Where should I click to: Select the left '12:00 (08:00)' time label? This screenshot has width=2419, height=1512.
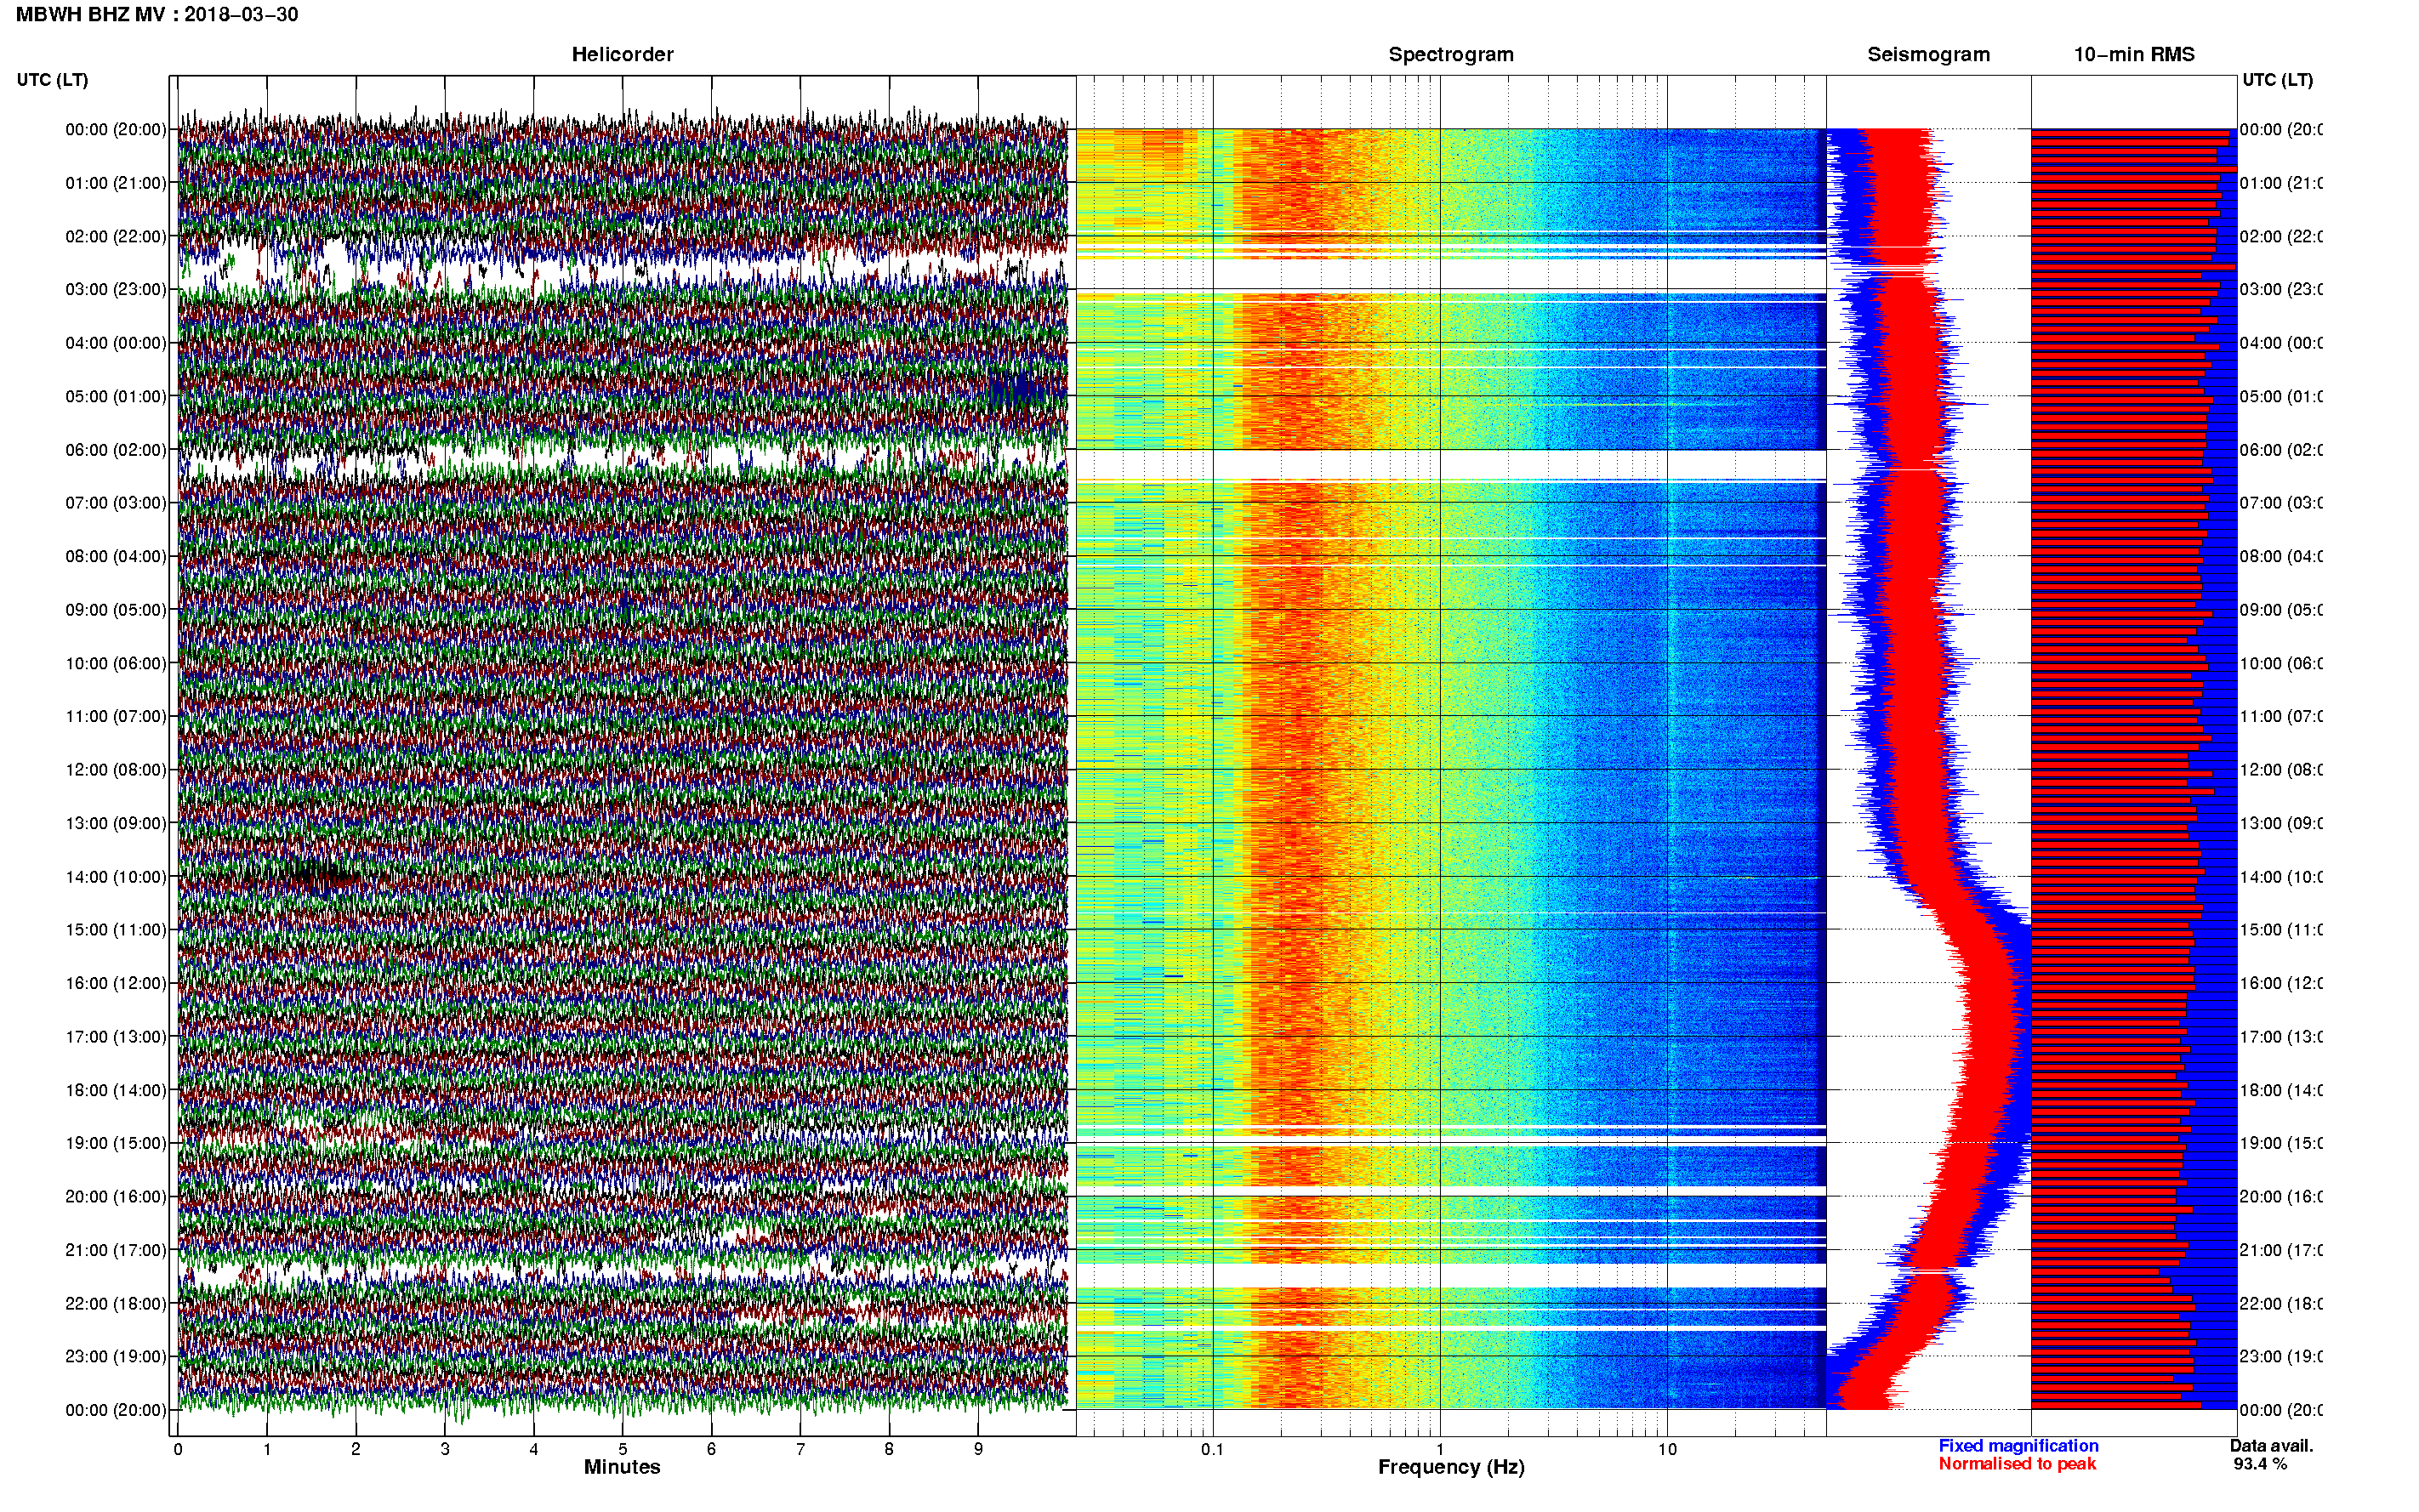pos(116,769)
